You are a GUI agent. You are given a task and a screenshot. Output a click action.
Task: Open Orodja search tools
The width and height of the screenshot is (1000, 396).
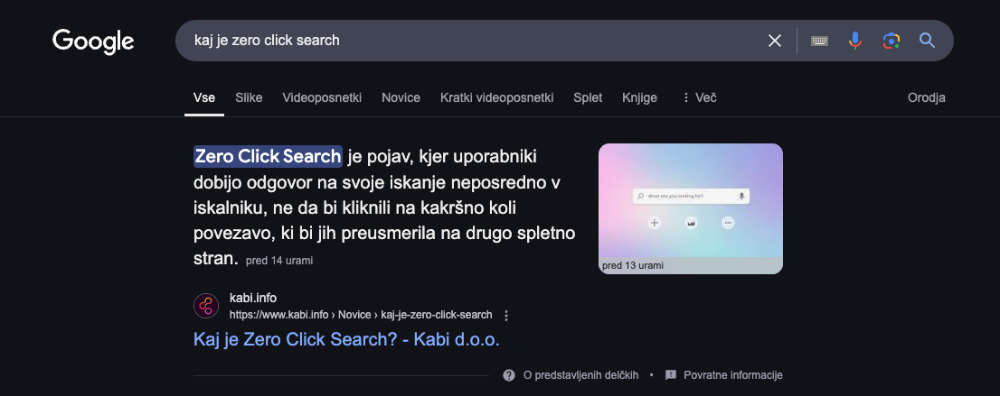click(x=926, y=98)
